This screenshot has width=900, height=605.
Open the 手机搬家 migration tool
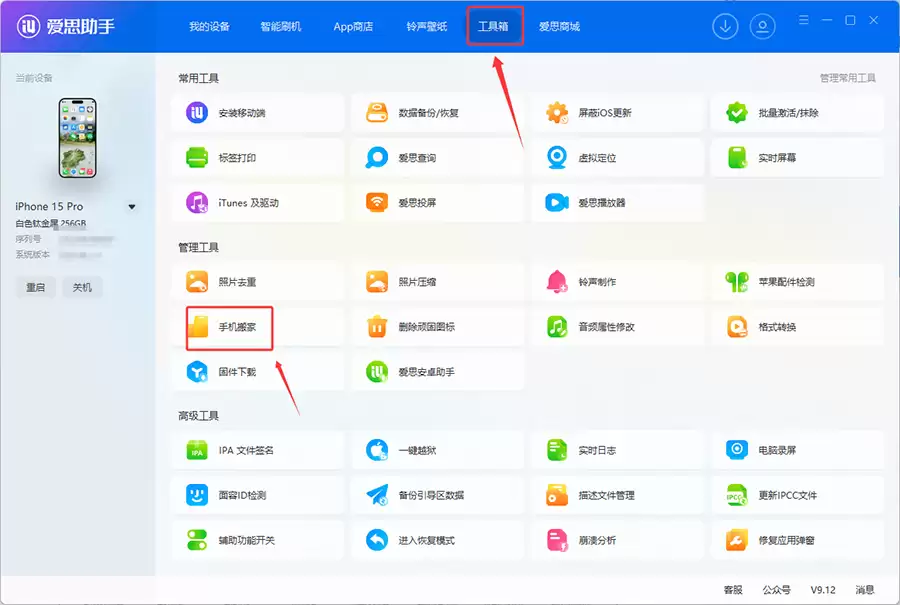click(x=258, y=327)
